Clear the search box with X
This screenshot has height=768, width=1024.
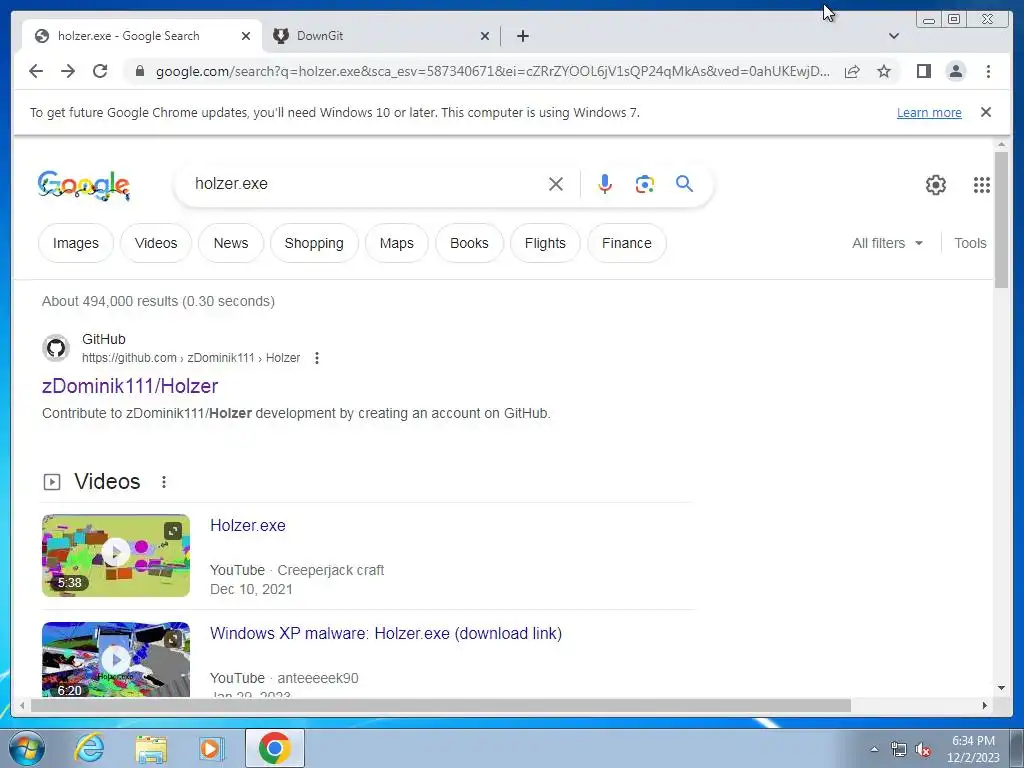point(556,184)
